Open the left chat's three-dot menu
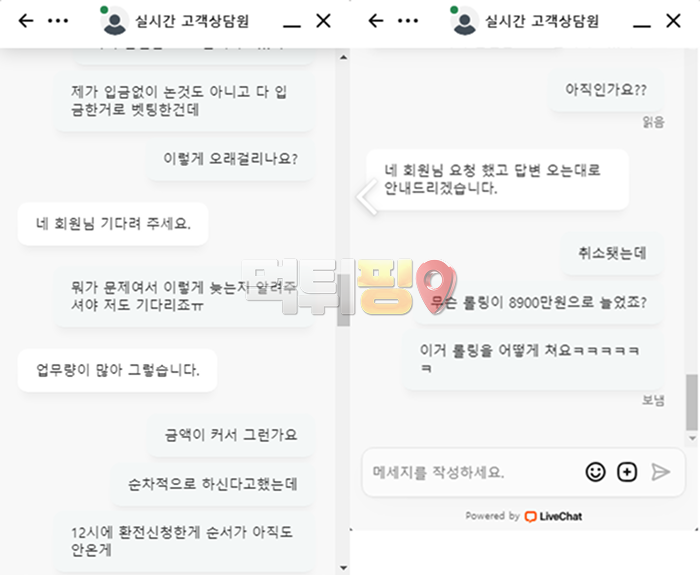700x575 pixels. click(x=58, y=21)
